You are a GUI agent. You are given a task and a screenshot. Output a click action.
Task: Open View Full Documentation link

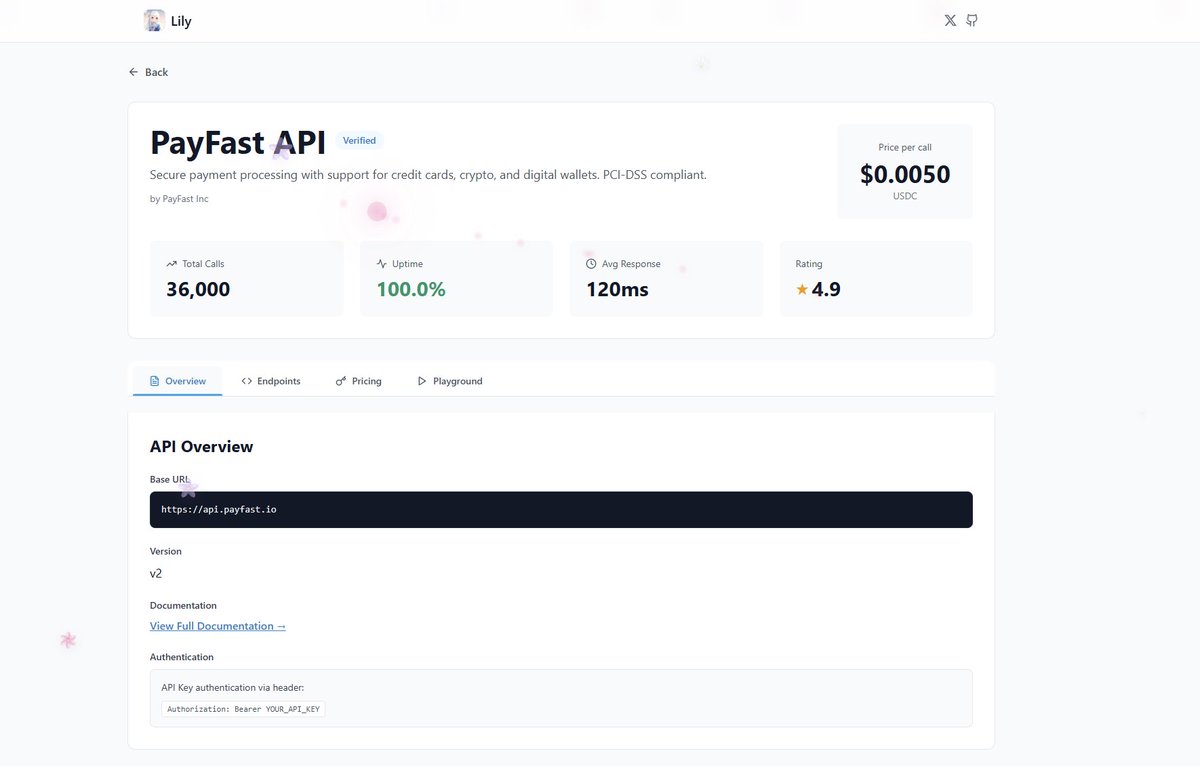(x=218, y=626)
